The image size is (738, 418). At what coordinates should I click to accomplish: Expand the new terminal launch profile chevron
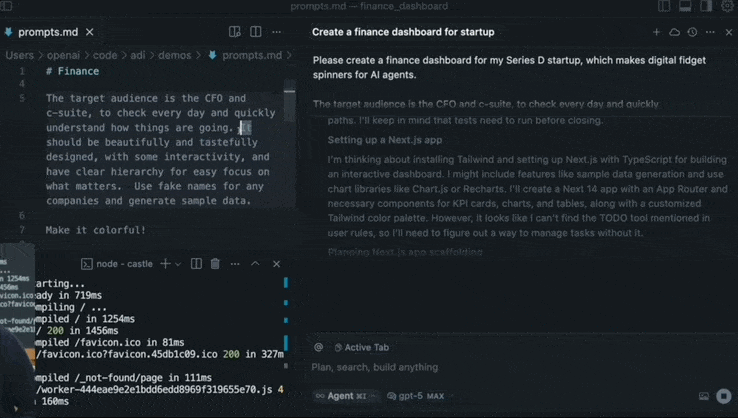coord(178,264)
